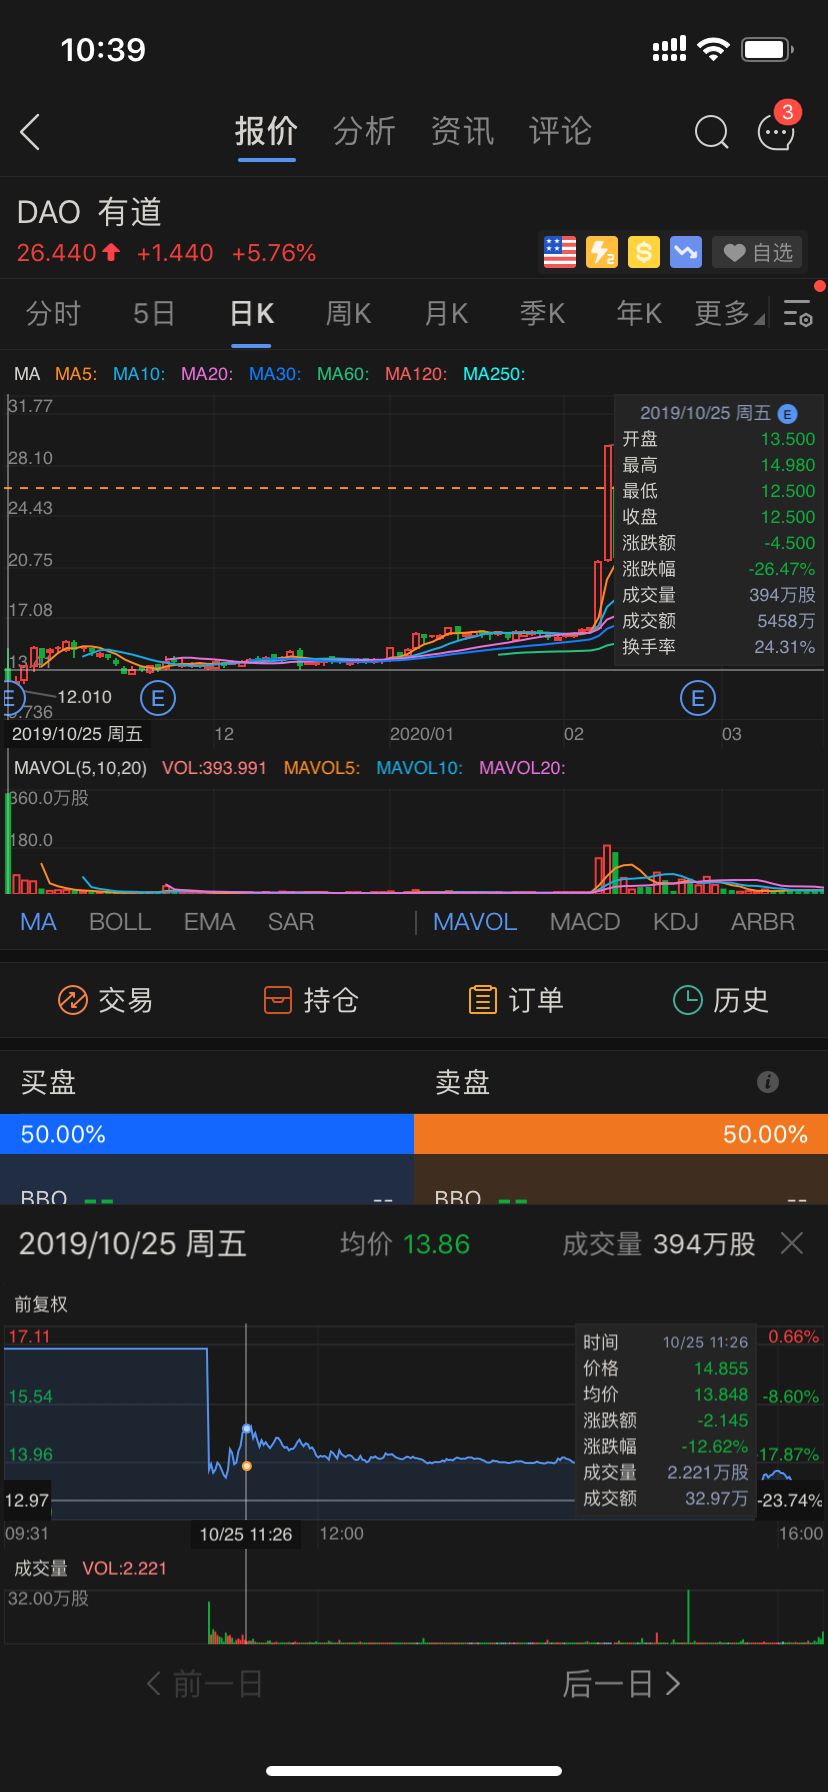
Task: Switch to the 分析 tab
Action: tap(364, 131)
